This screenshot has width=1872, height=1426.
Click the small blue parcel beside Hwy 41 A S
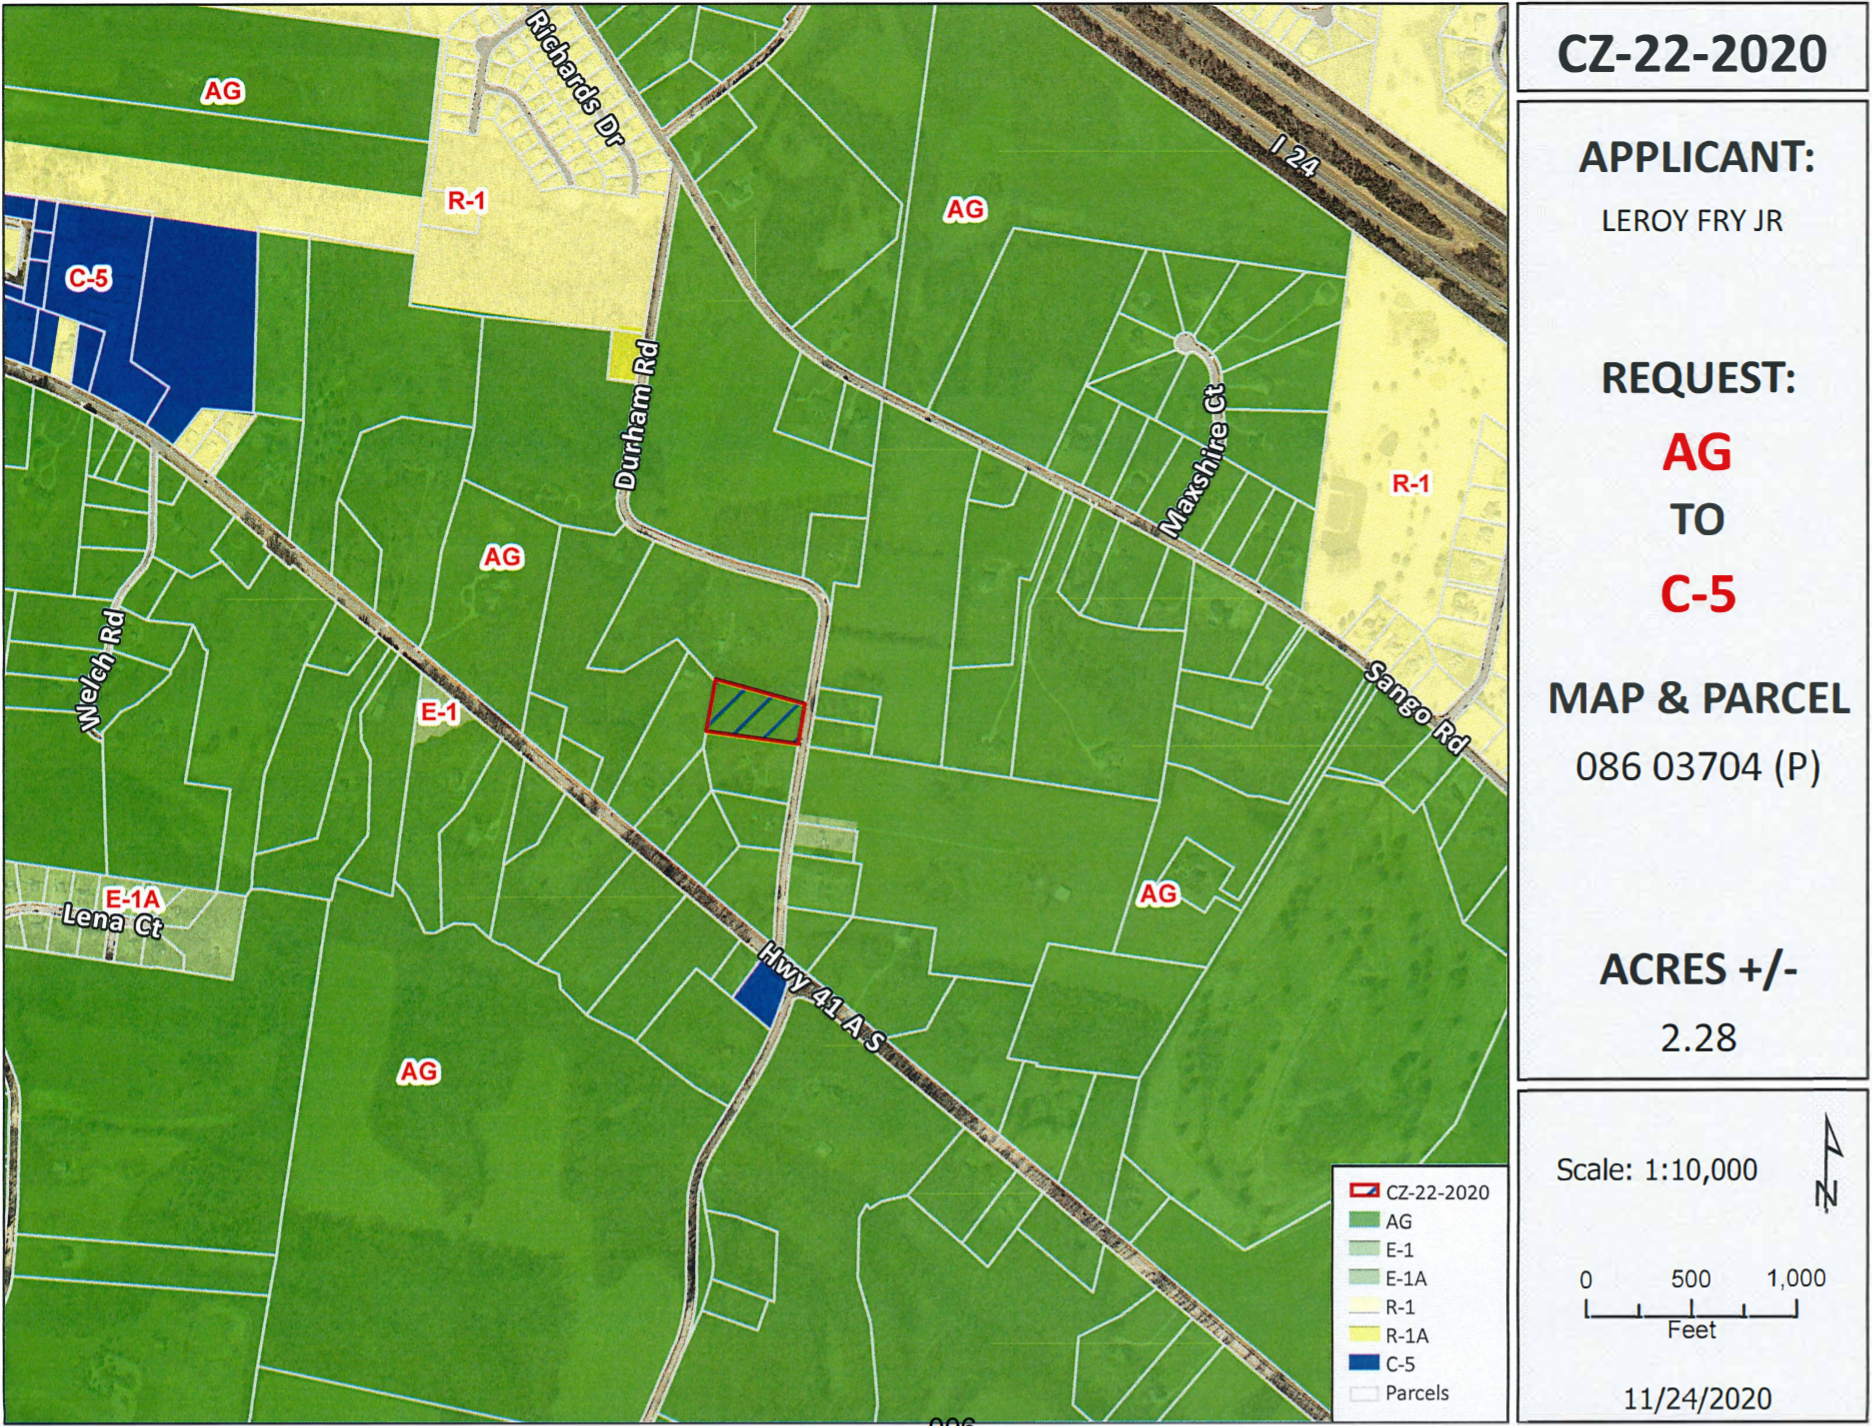coord(761,995)
